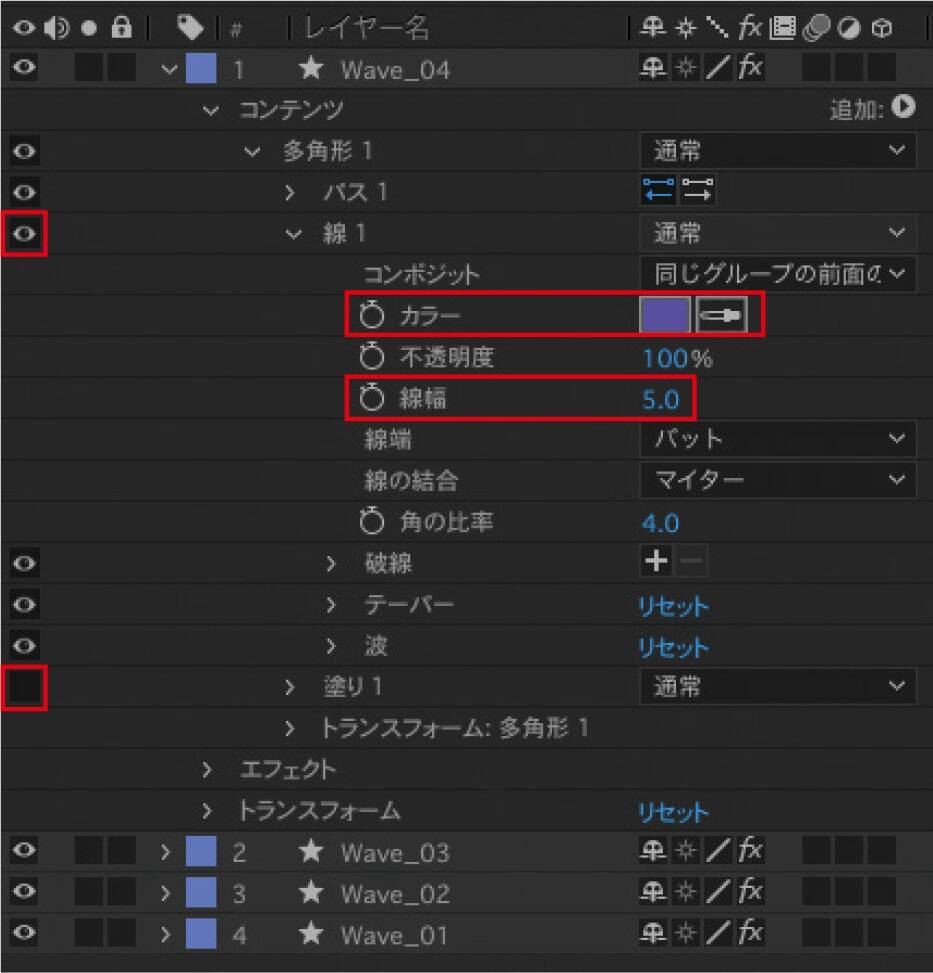The height and width of the screenshot is (973, 933).
Task: Click the 追加 add-content play button
Action: [904, 107]
